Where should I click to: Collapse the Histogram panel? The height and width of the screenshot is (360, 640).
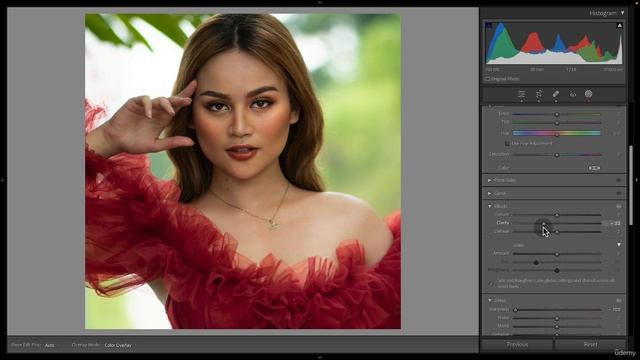click(622, 13)
